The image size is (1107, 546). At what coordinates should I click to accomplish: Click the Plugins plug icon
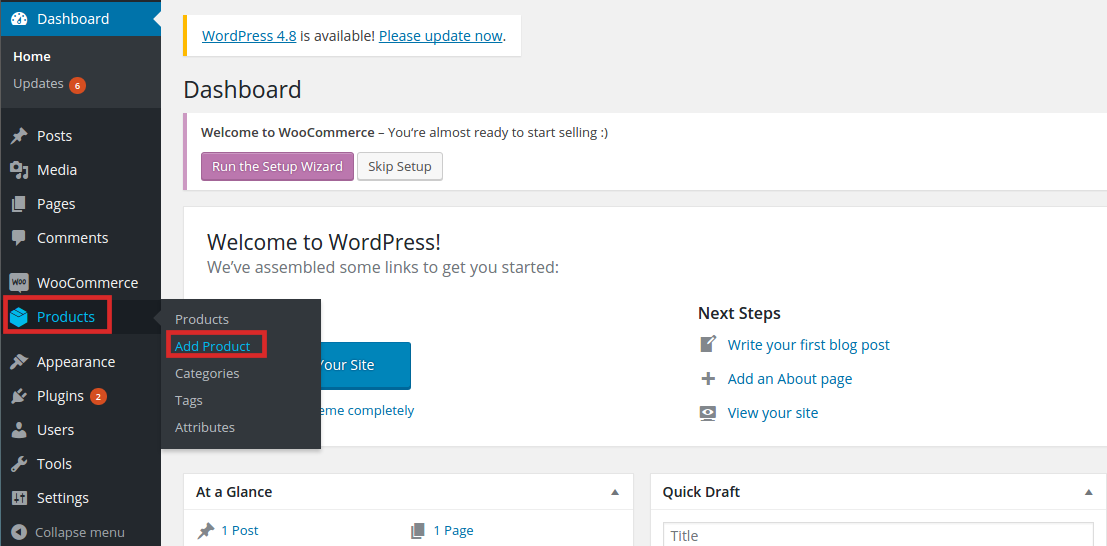coord(19,396)
